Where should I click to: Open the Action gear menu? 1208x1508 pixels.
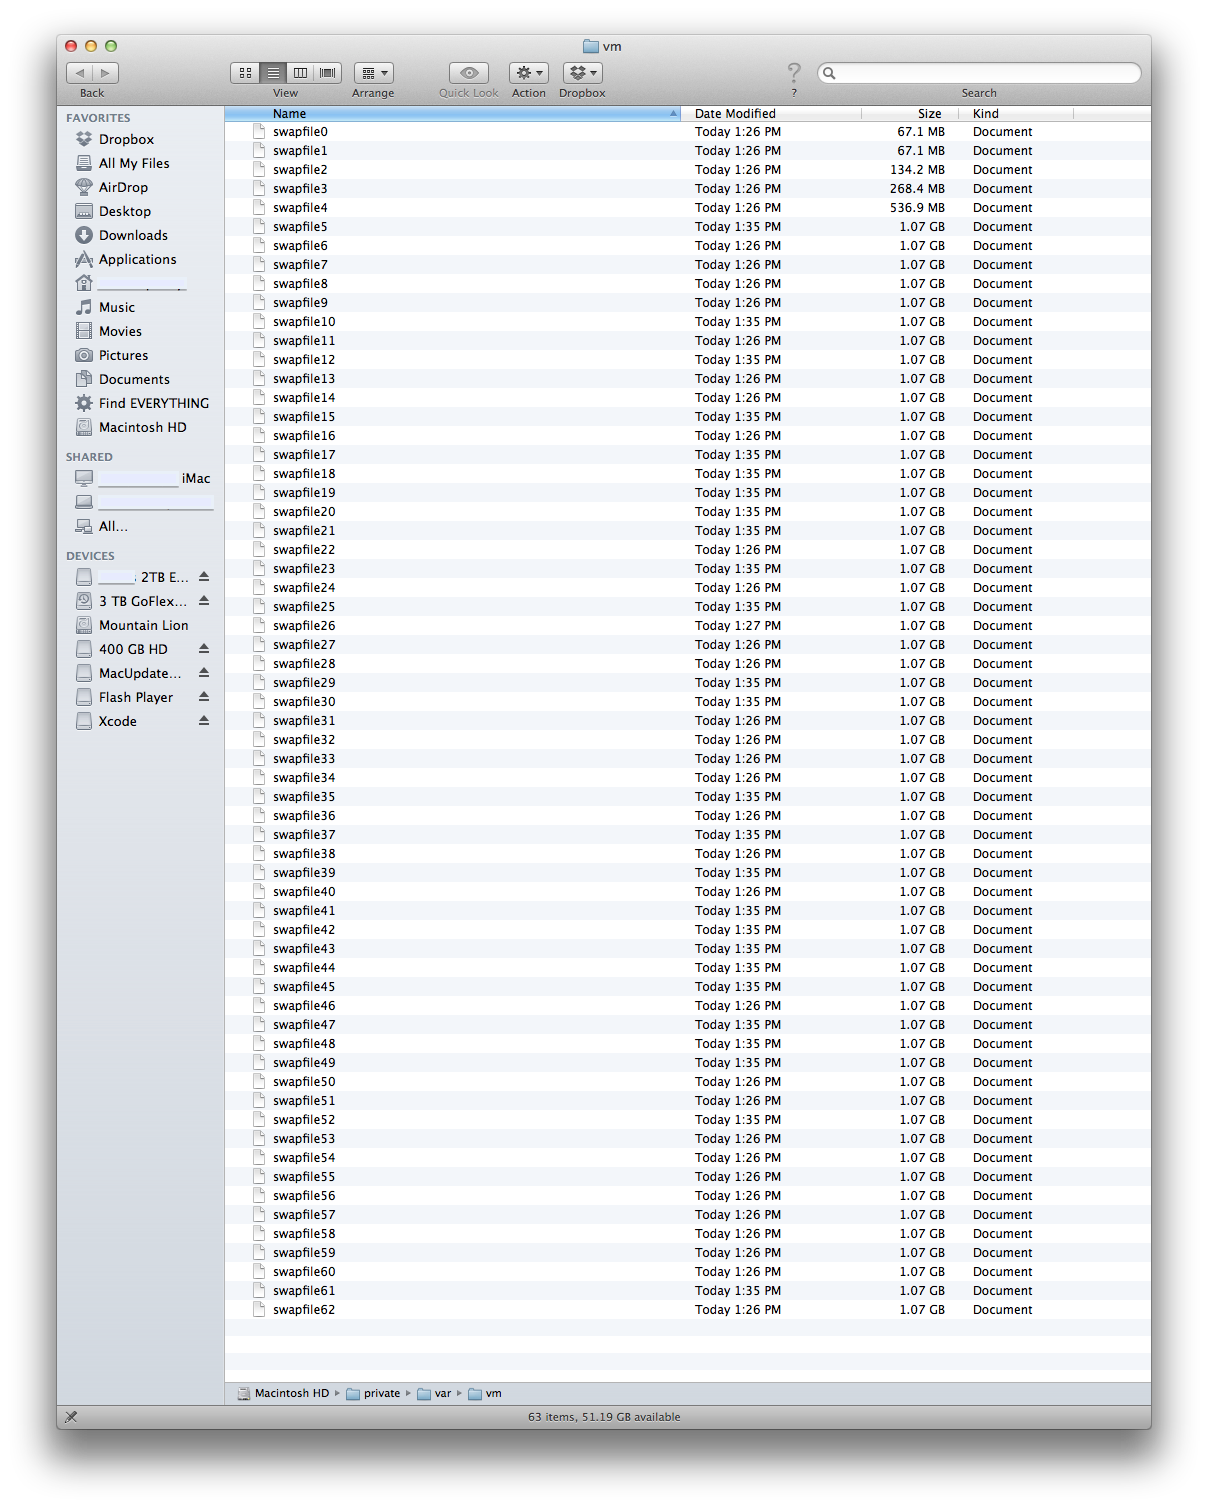(528, 72)
